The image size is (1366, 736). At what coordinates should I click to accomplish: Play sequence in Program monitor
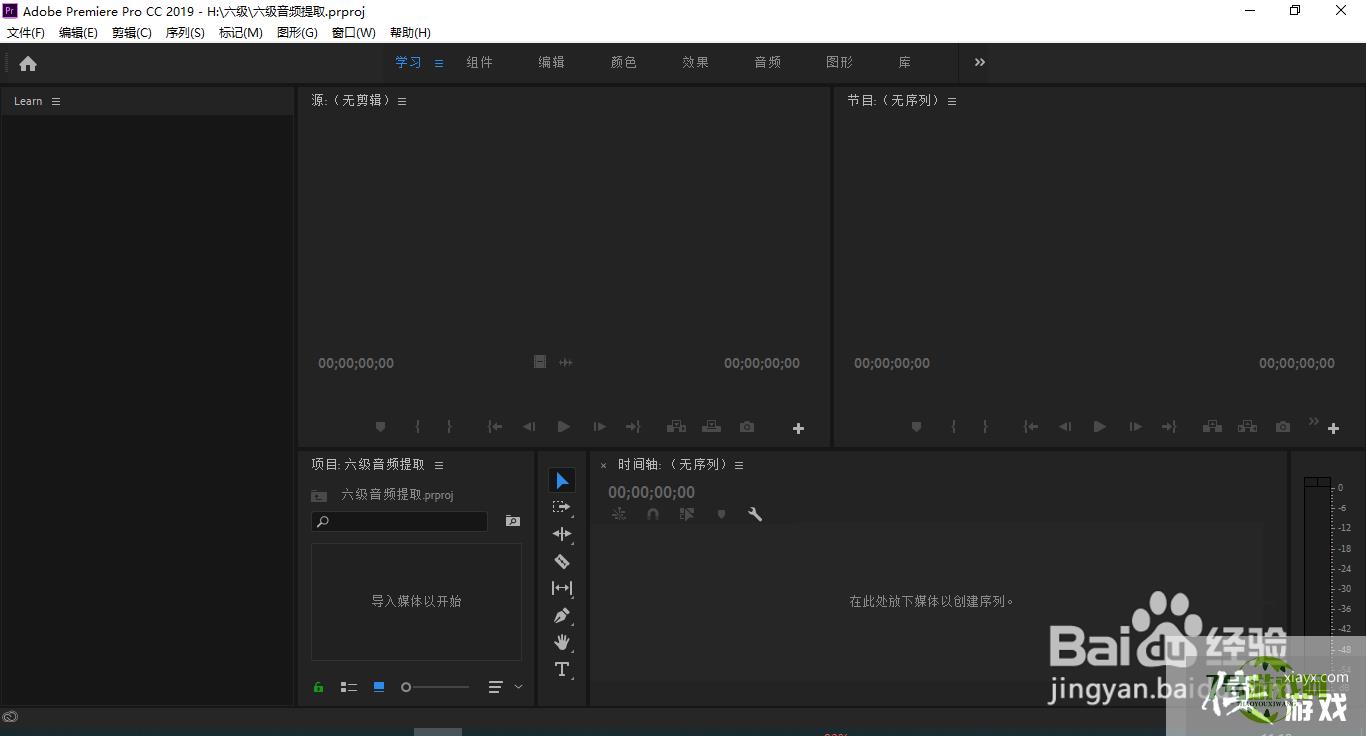(1100, 427)
